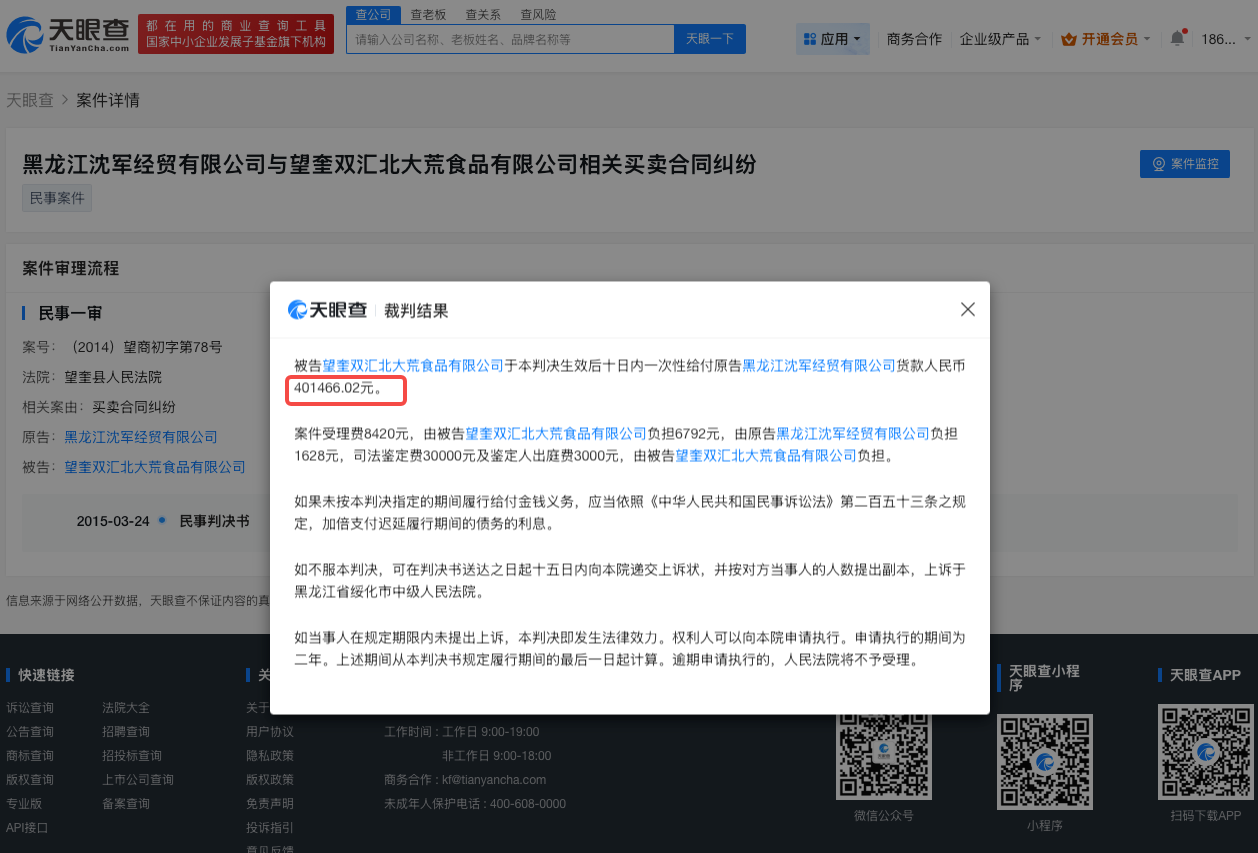Viewport: 1258px width, 853px height.
Task: Select the 查风险 search tab
Action: 538,14
